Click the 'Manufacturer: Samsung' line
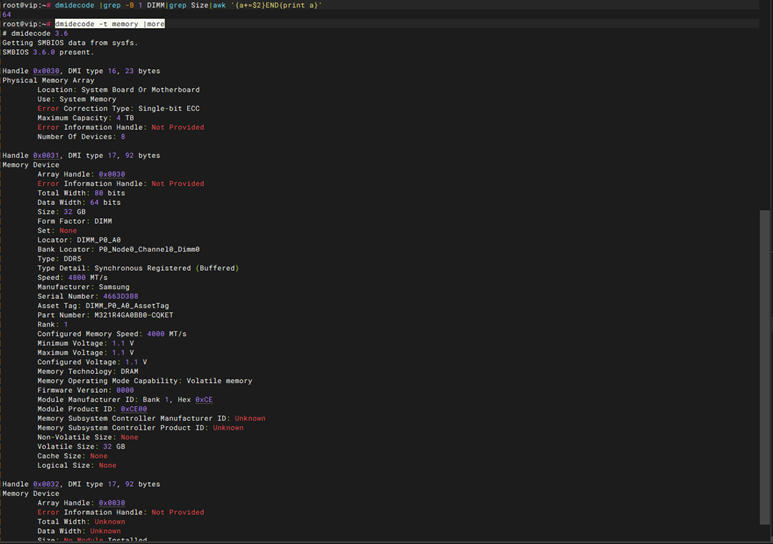 point(83,287)
